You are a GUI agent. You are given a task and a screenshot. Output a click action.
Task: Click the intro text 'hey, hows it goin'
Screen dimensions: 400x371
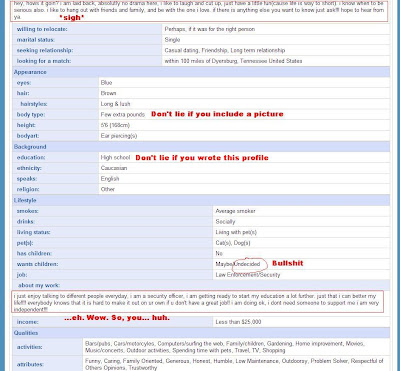tap(199, 11)
